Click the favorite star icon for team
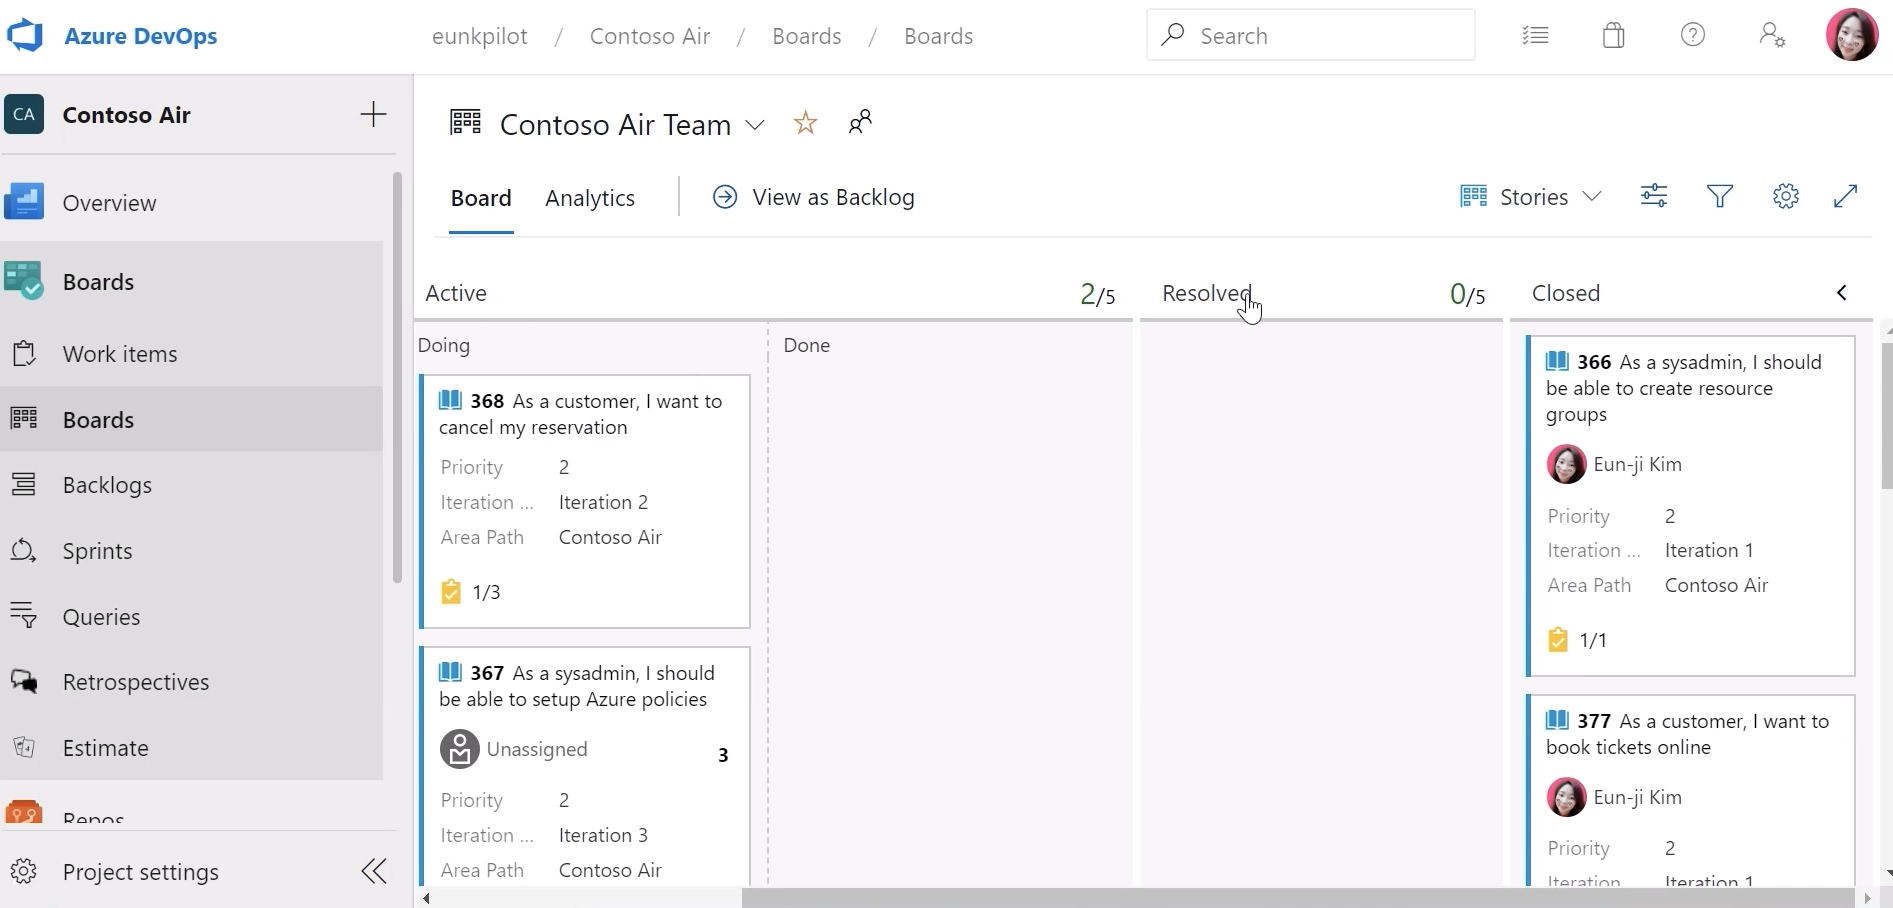1893x908 pixels. point(805,123)
